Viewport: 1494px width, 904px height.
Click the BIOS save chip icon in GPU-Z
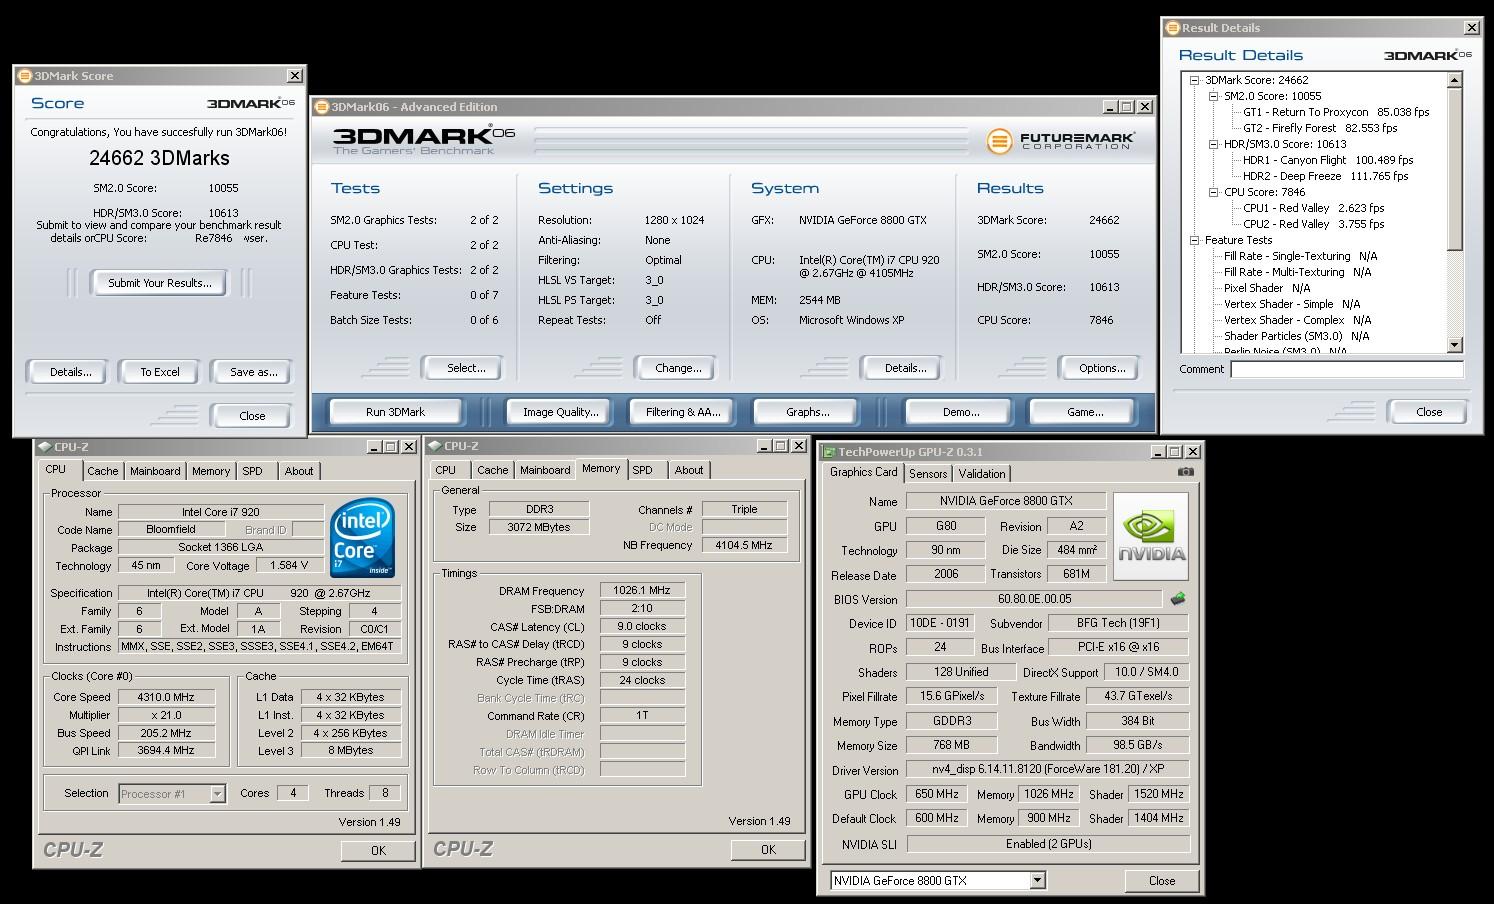coord(1178,599)
